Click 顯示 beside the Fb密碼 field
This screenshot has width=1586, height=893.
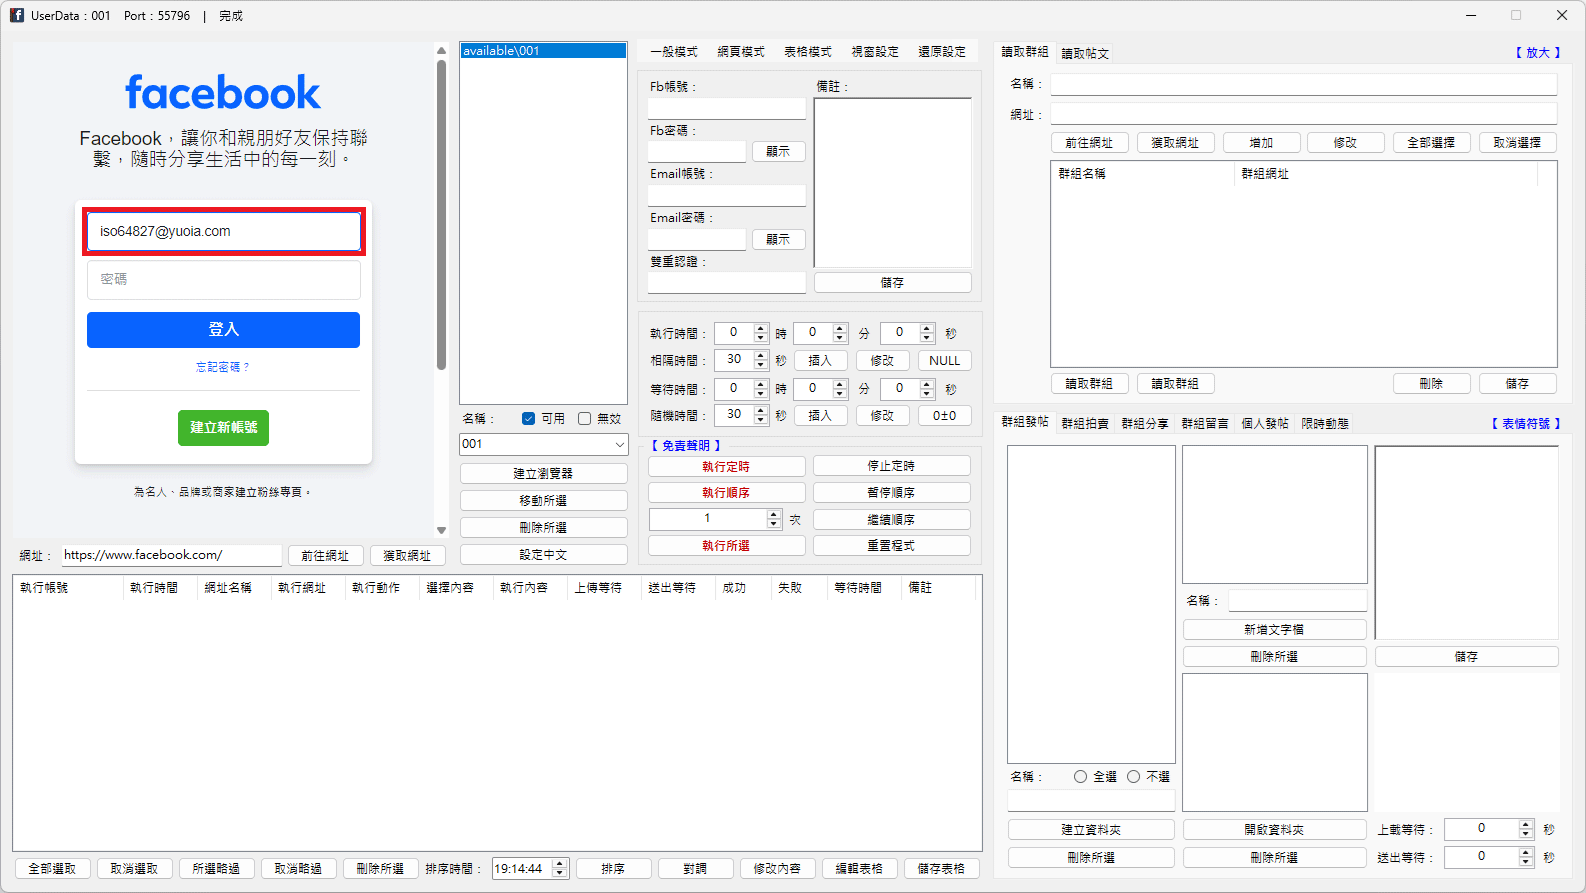tap(778, 152)
